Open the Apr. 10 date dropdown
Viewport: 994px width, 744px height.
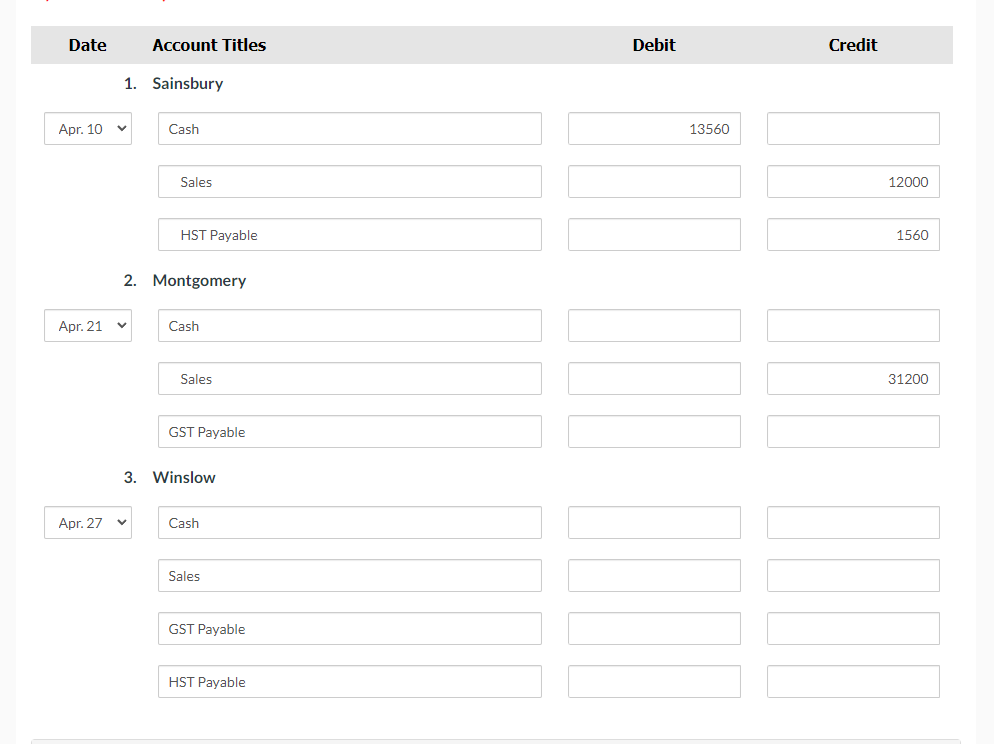click(x=87, y=128)
